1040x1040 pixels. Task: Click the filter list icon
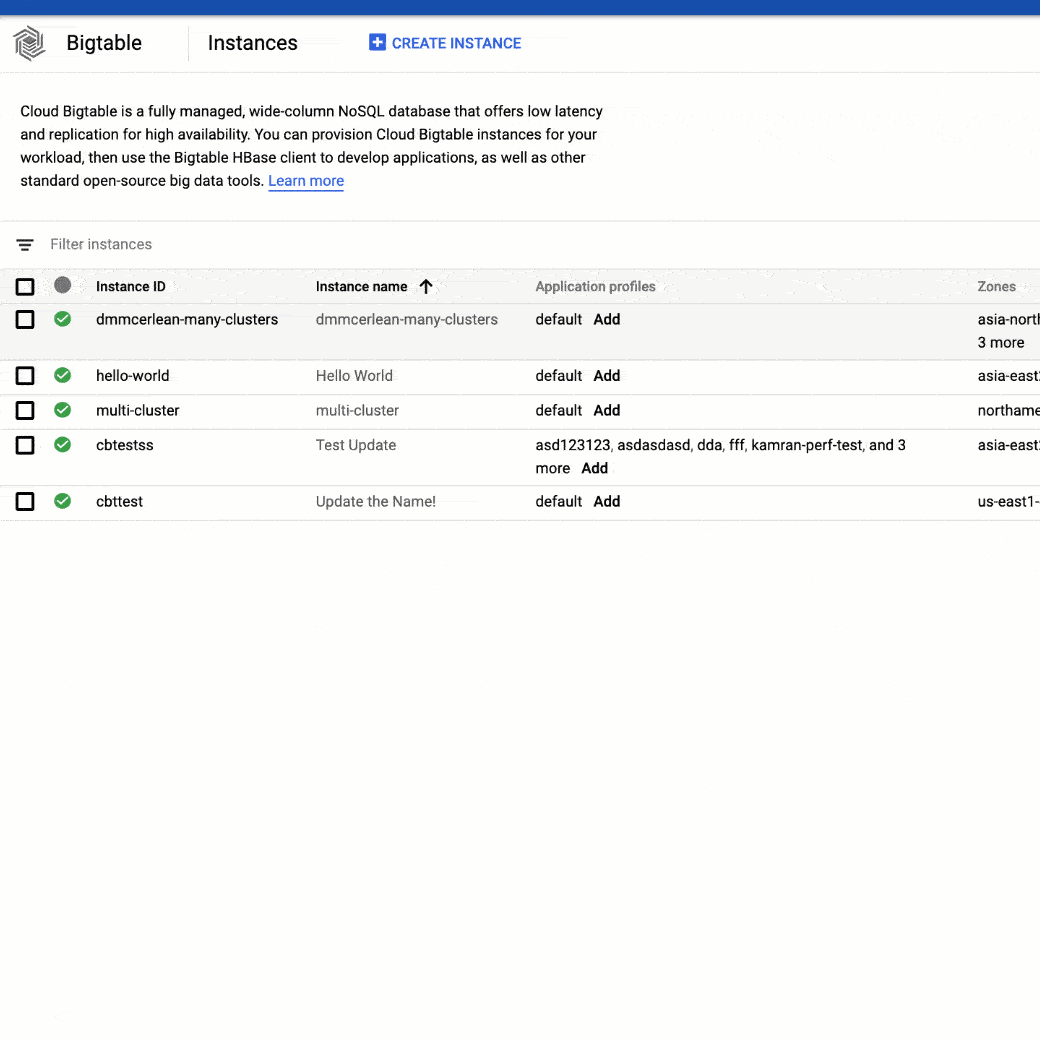(x=25, y=245)
